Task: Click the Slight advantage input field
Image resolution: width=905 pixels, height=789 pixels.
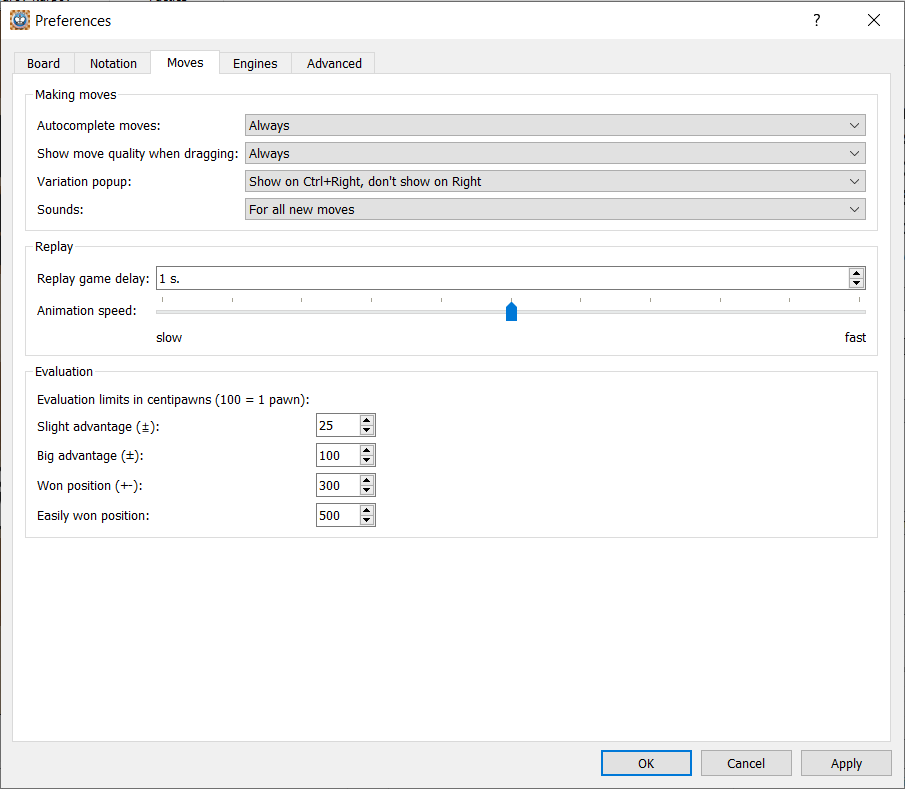Action: pyautogui.click(x=337, y=426)
